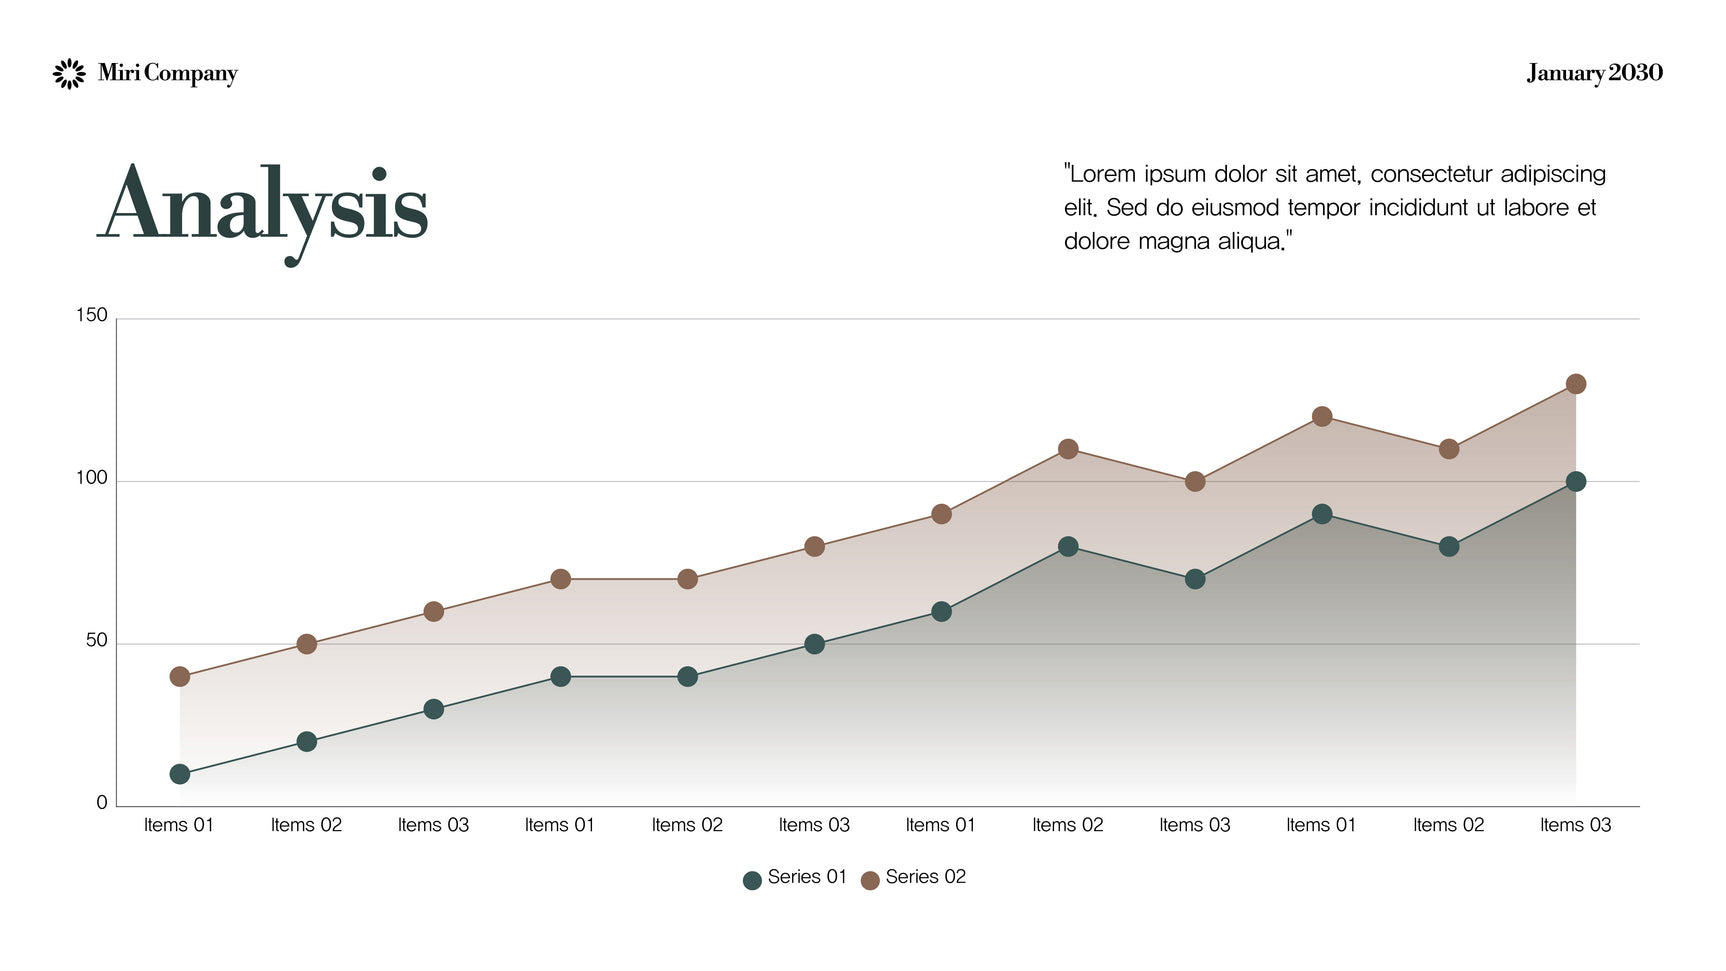
Task: Select the rightmost Items 03 axis label
Action: [1575, 825]
